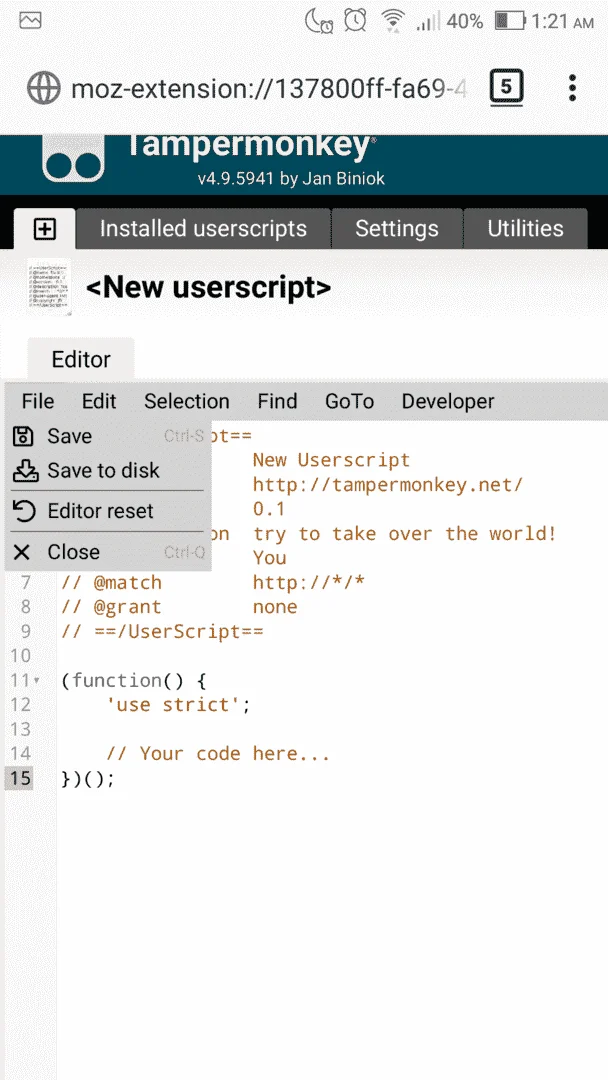The image size is (608, 1080).
Task: Choose Editor reset menu entry
Action: click(x=108, y=511)
